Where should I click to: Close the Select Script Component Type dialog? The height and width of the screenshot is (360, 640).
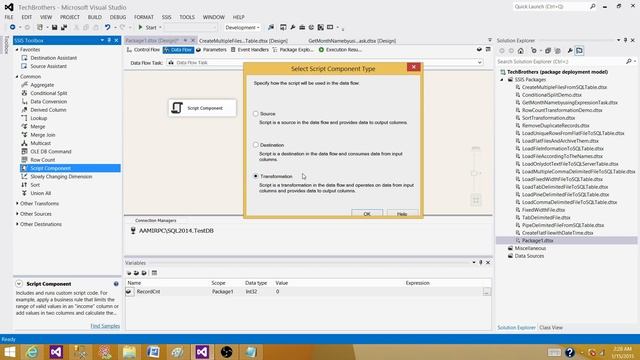coord(413,67)
